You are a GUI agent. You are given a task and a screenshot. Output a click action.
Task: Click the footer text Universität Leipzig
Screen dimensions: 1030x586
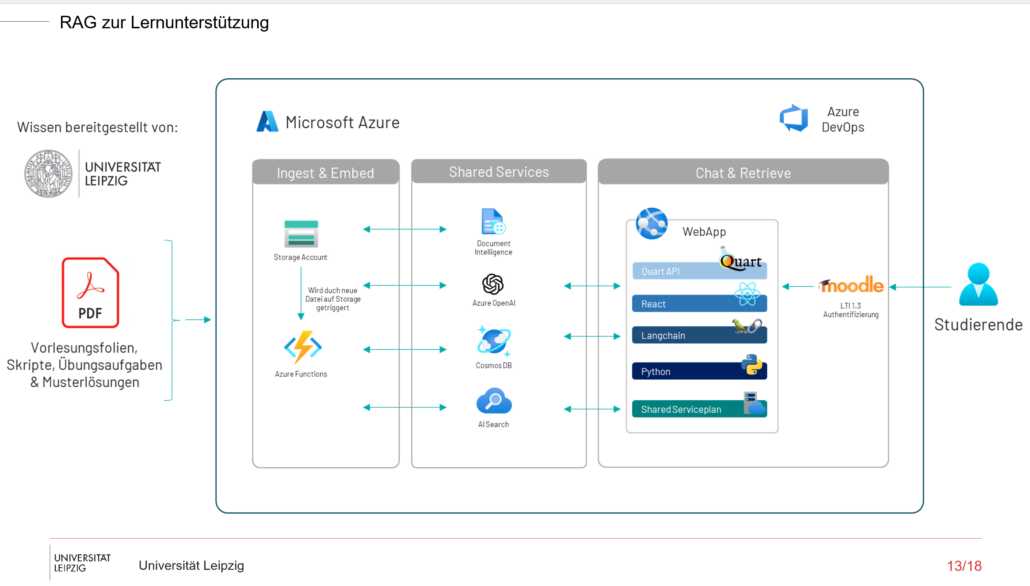191,565
